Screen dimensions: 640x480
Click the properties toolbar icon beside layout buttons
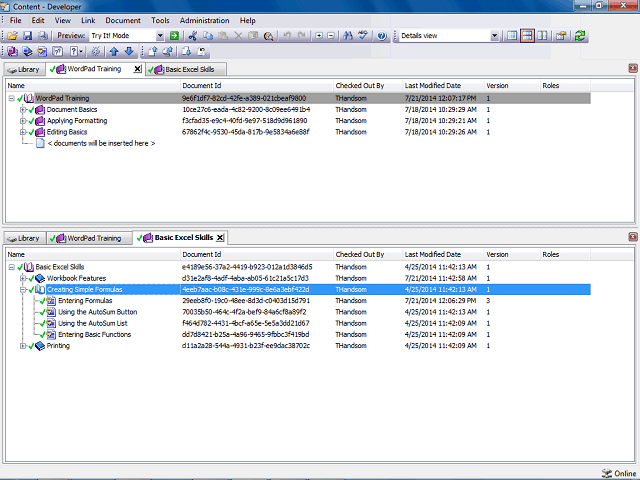click(560, 36)
